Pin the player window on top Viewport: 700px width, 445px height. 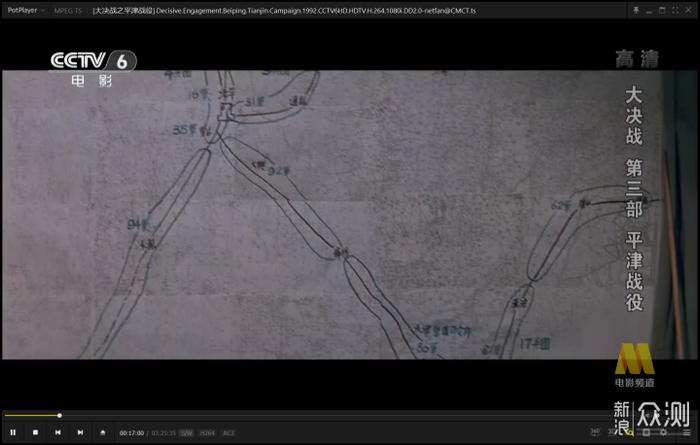click(636, 10)
